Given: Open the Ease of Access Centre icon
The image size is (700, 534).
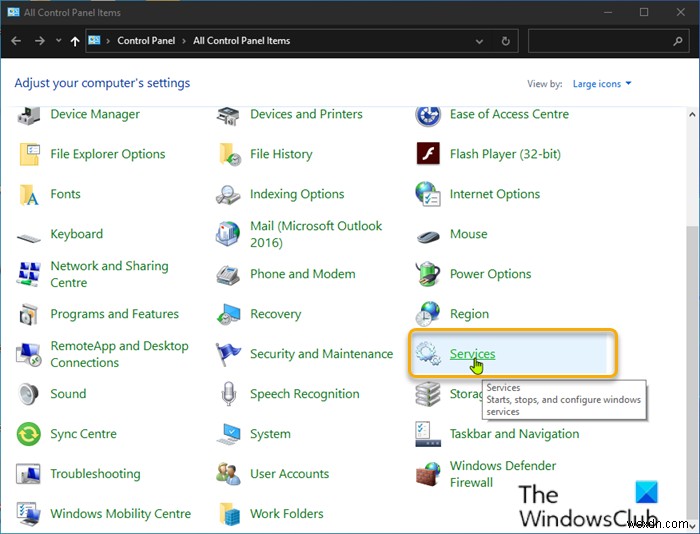Looking at the screenshot, I should pyautogui.click(x=428, y=116).
